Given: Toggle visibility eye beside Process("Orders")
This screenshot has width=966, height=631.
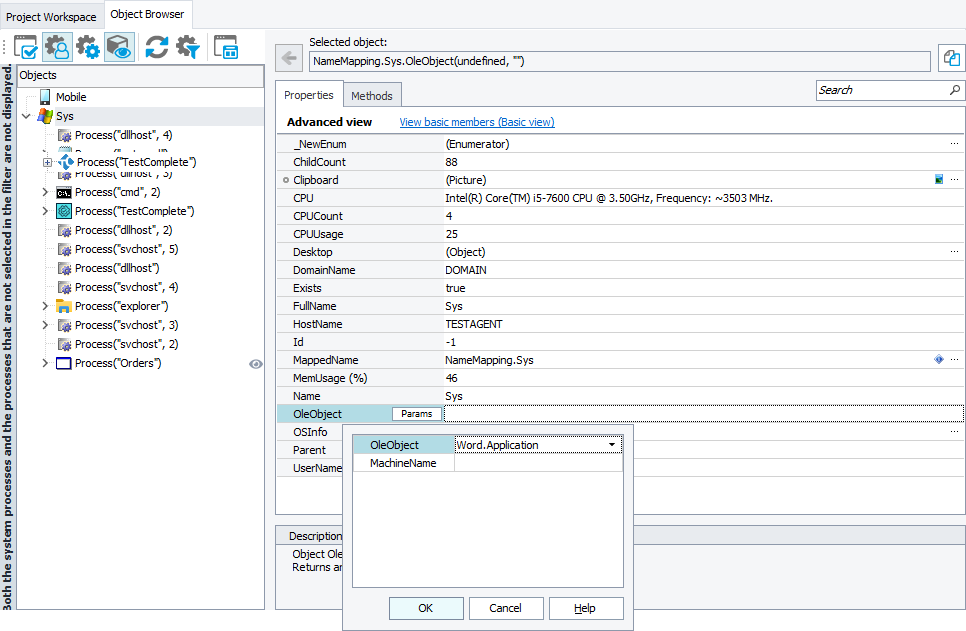Looking at the screenshot, I should coord(256,363).
